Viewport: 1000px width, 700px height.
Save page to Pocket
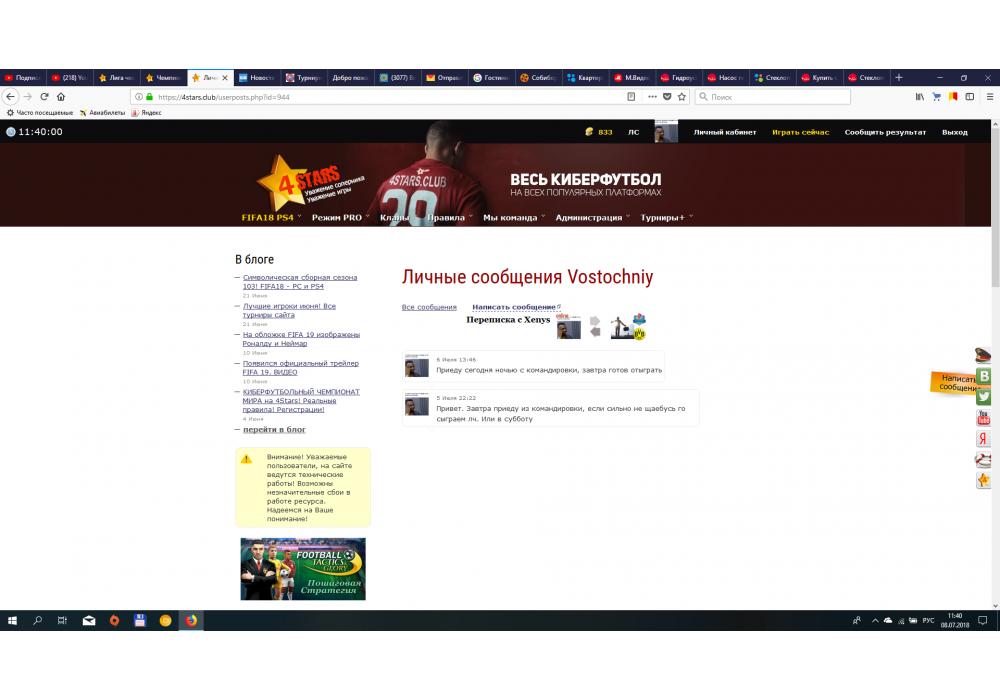667,97
